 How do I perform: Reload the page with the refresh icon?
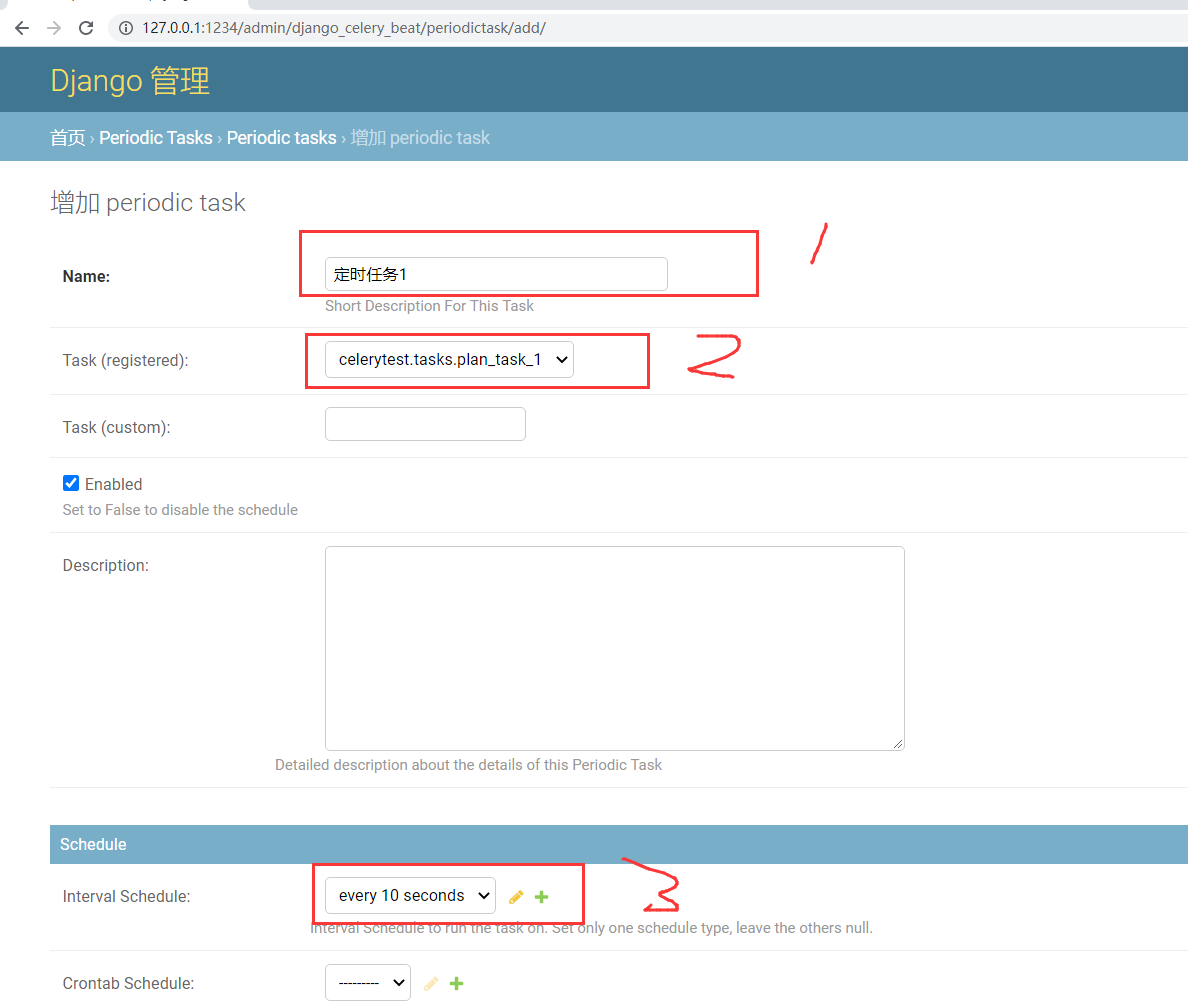(85, 28)
